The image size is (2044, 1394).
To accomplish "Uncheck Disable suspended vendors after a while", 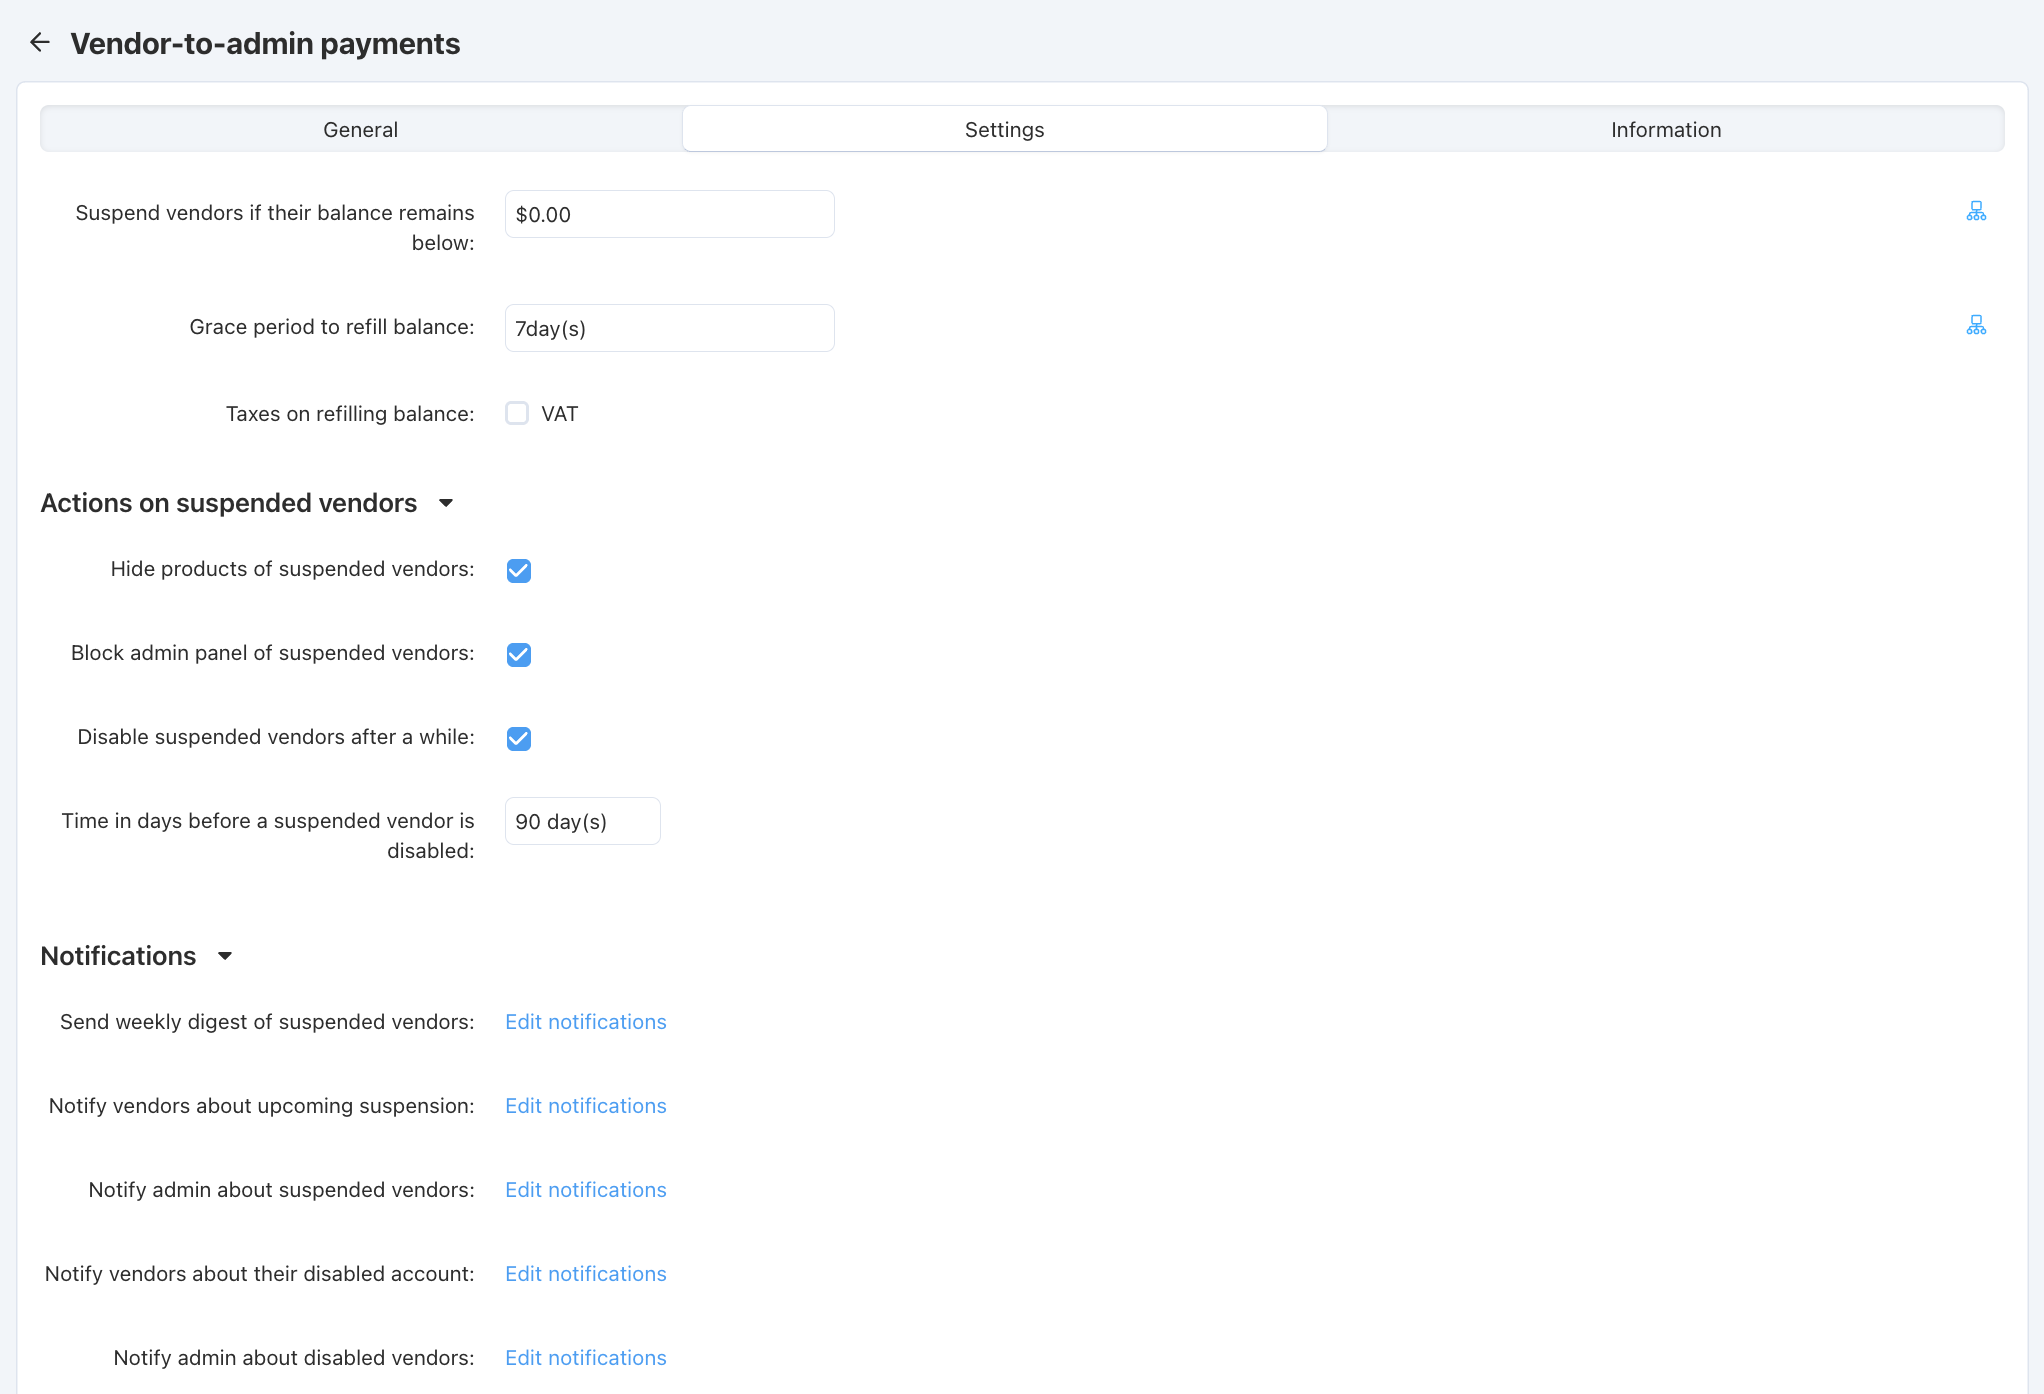I will pyautogui.click(x=519, y=738).
